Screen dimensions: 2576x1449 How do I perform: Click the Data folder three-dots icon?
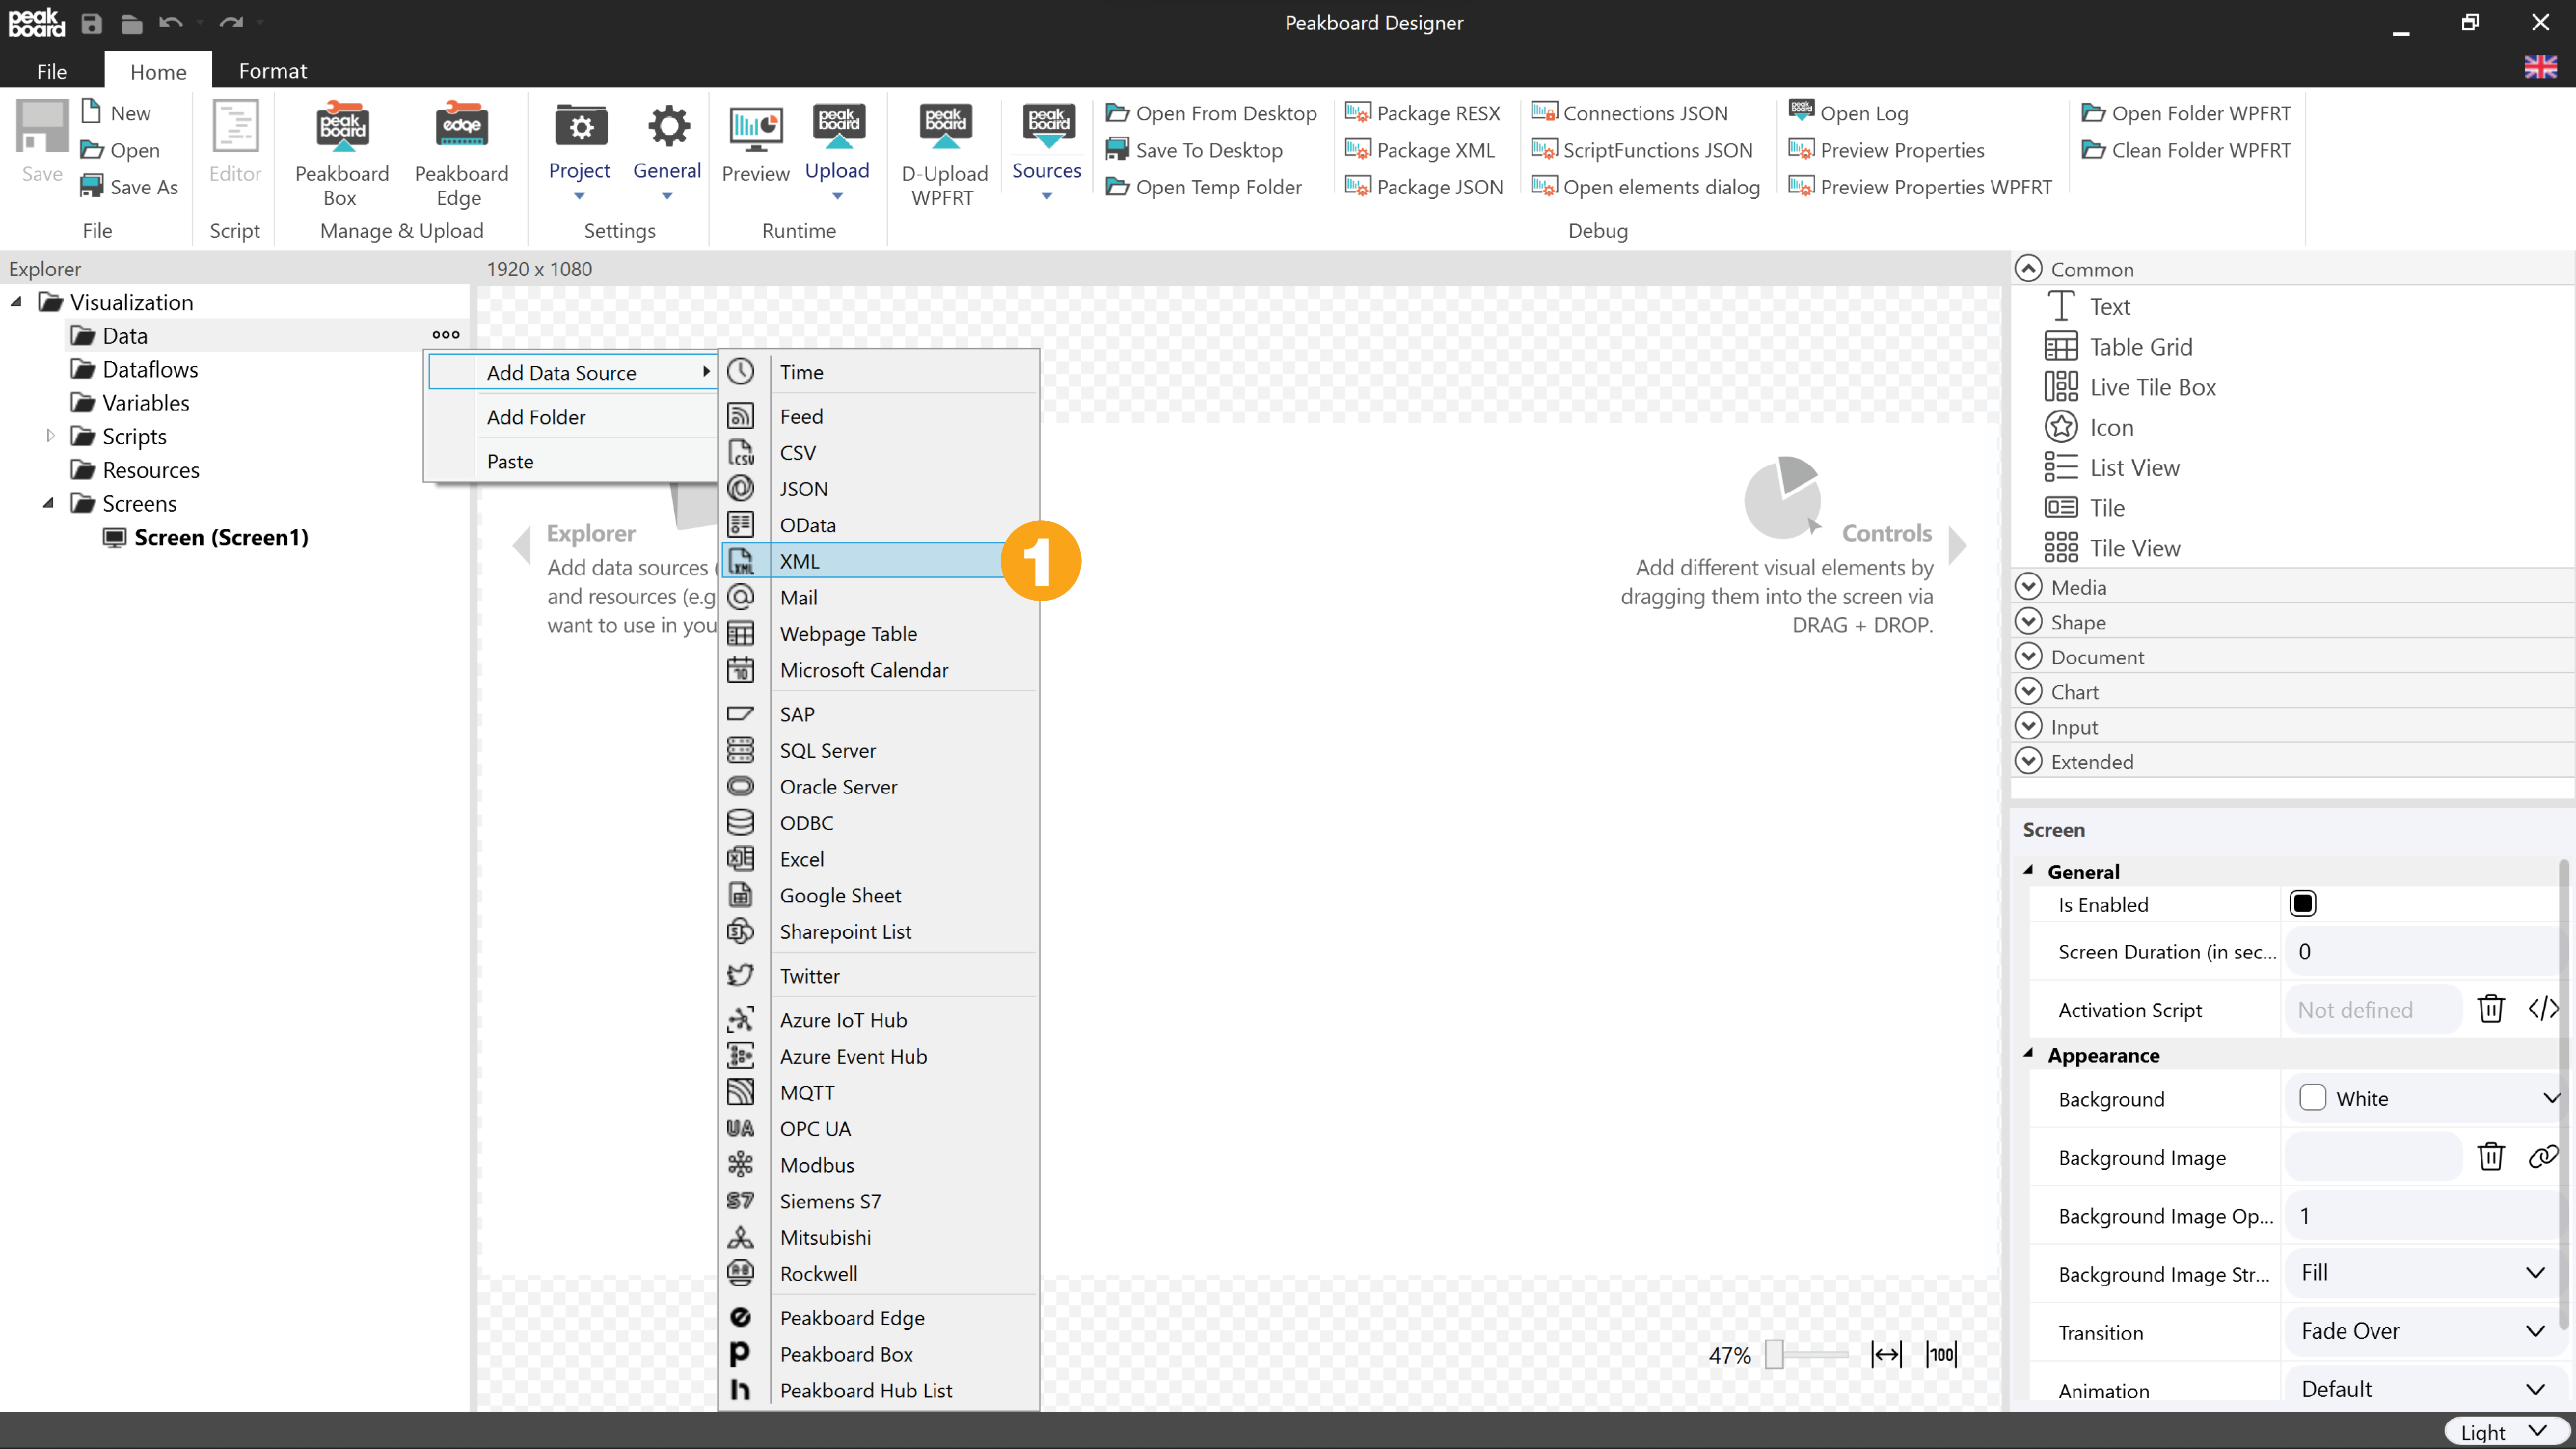point(446,335)
